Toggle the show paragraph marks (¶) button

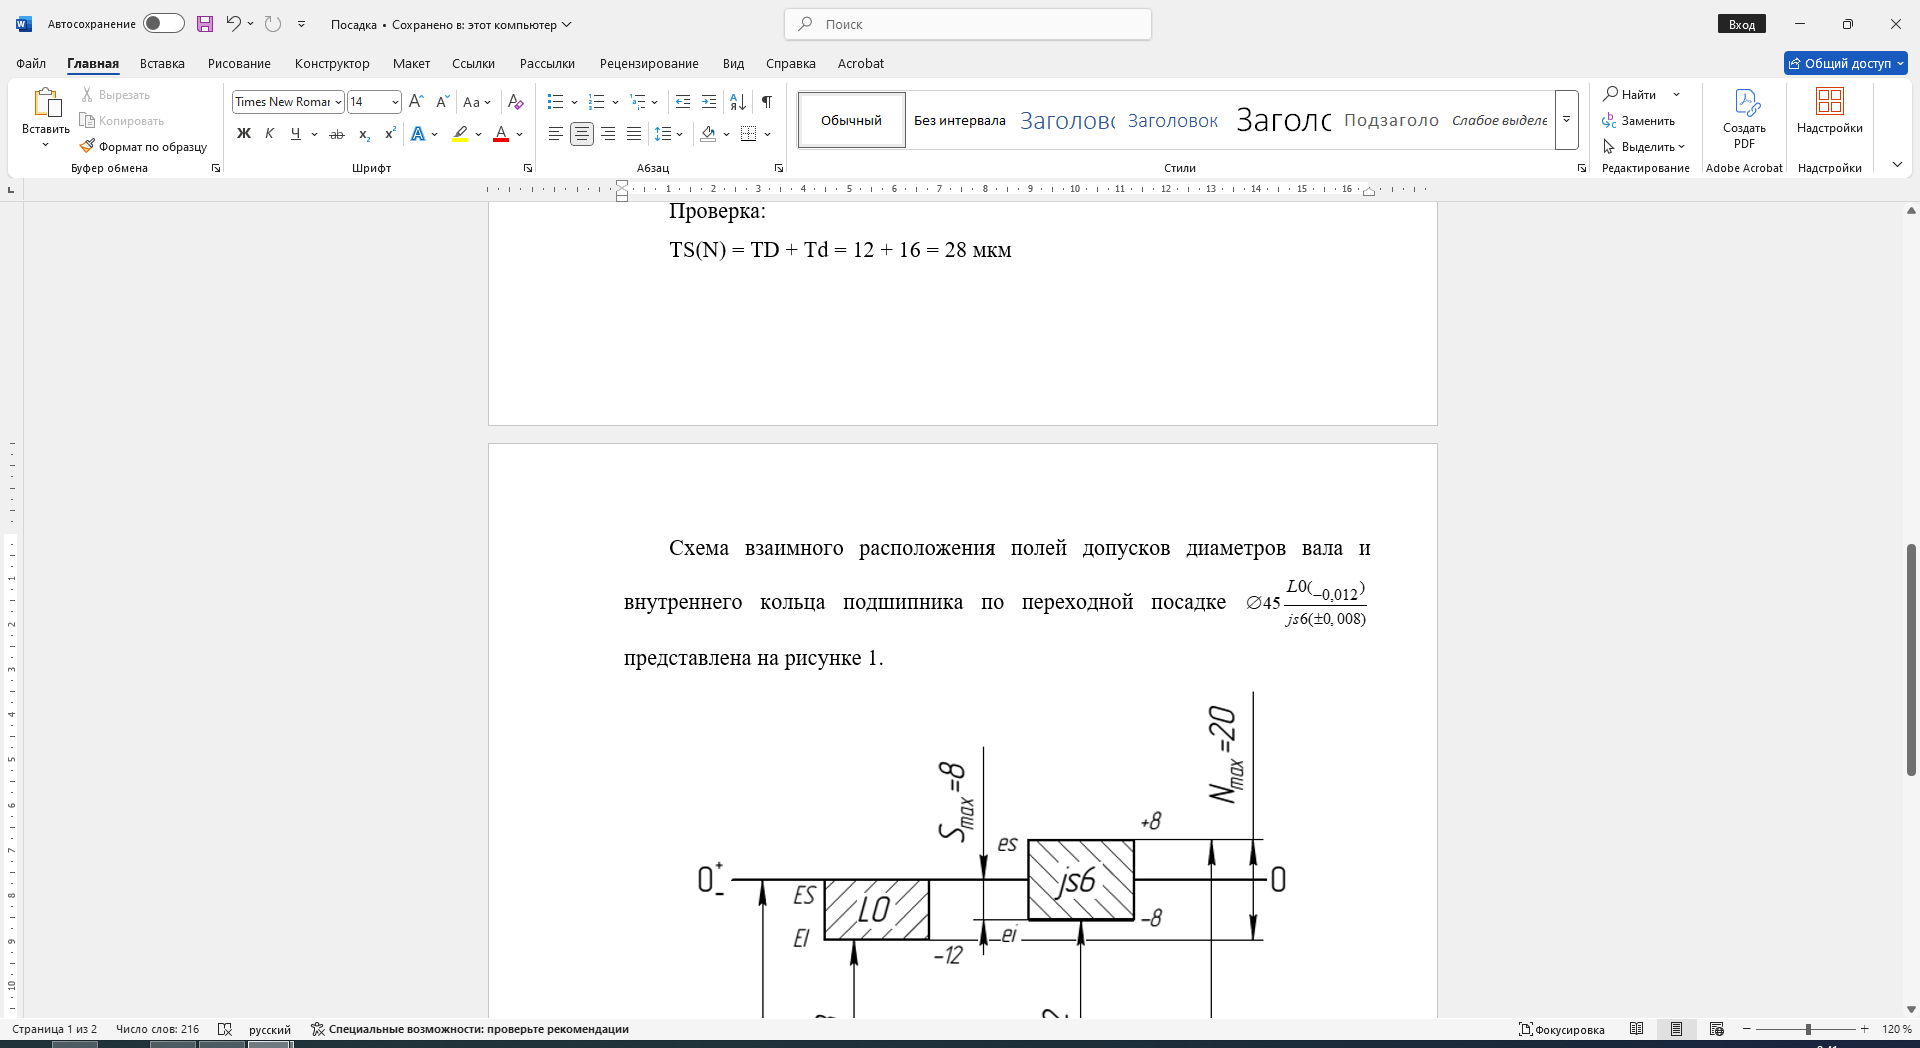point(767,102)
